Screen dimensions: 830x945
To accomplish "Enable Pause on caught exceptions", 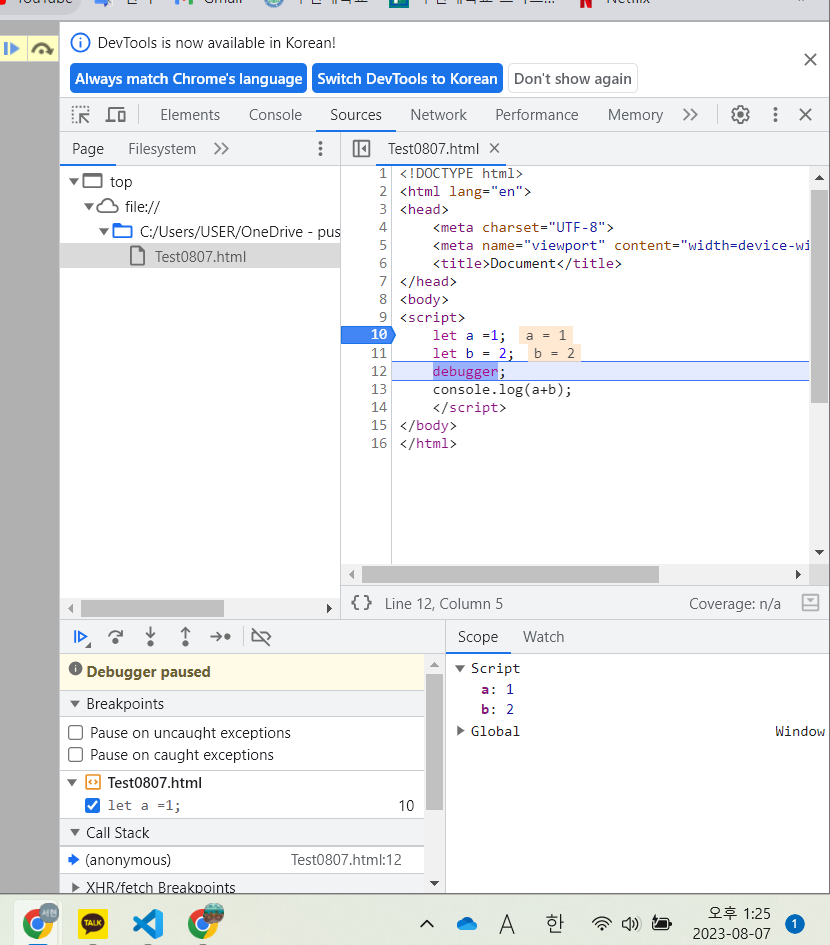I will pyautogui.click(x=76, y=755).
